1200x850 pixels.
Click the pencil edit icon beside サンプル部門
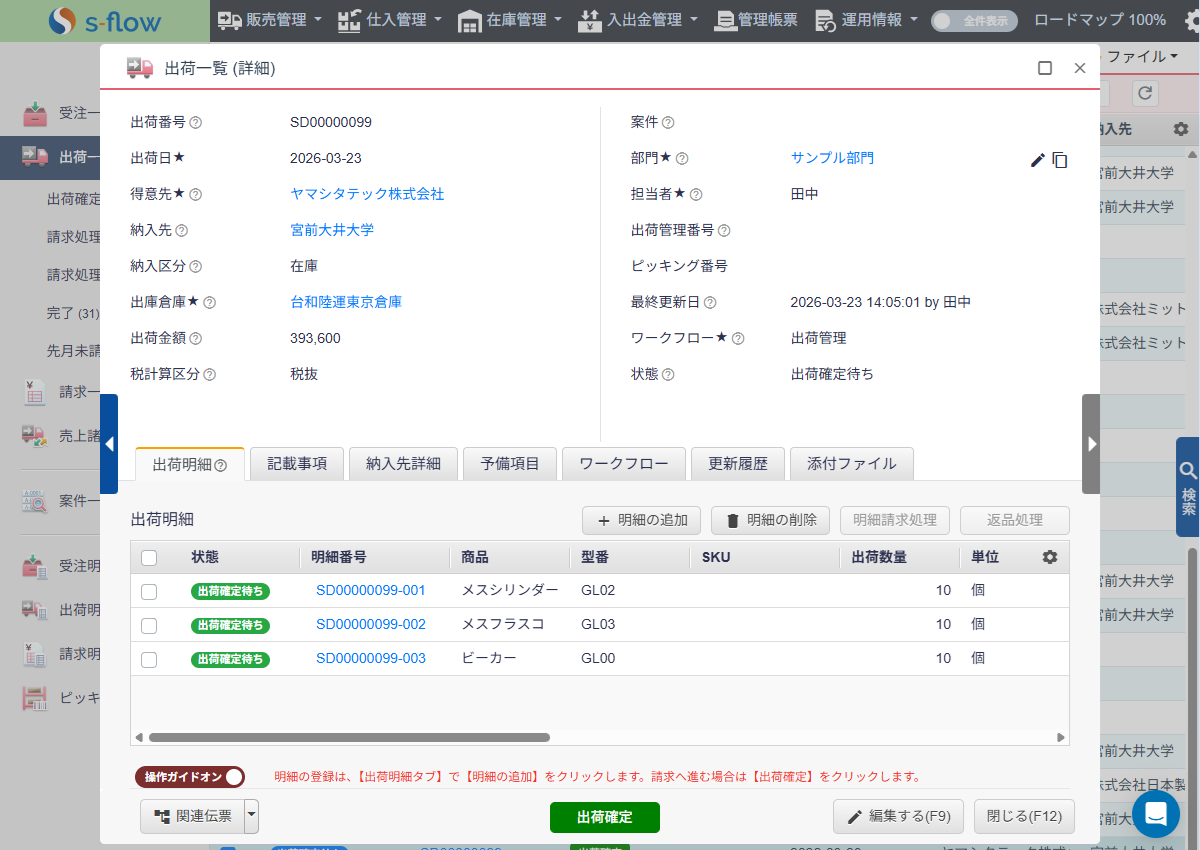click(x=1037, y=160)
